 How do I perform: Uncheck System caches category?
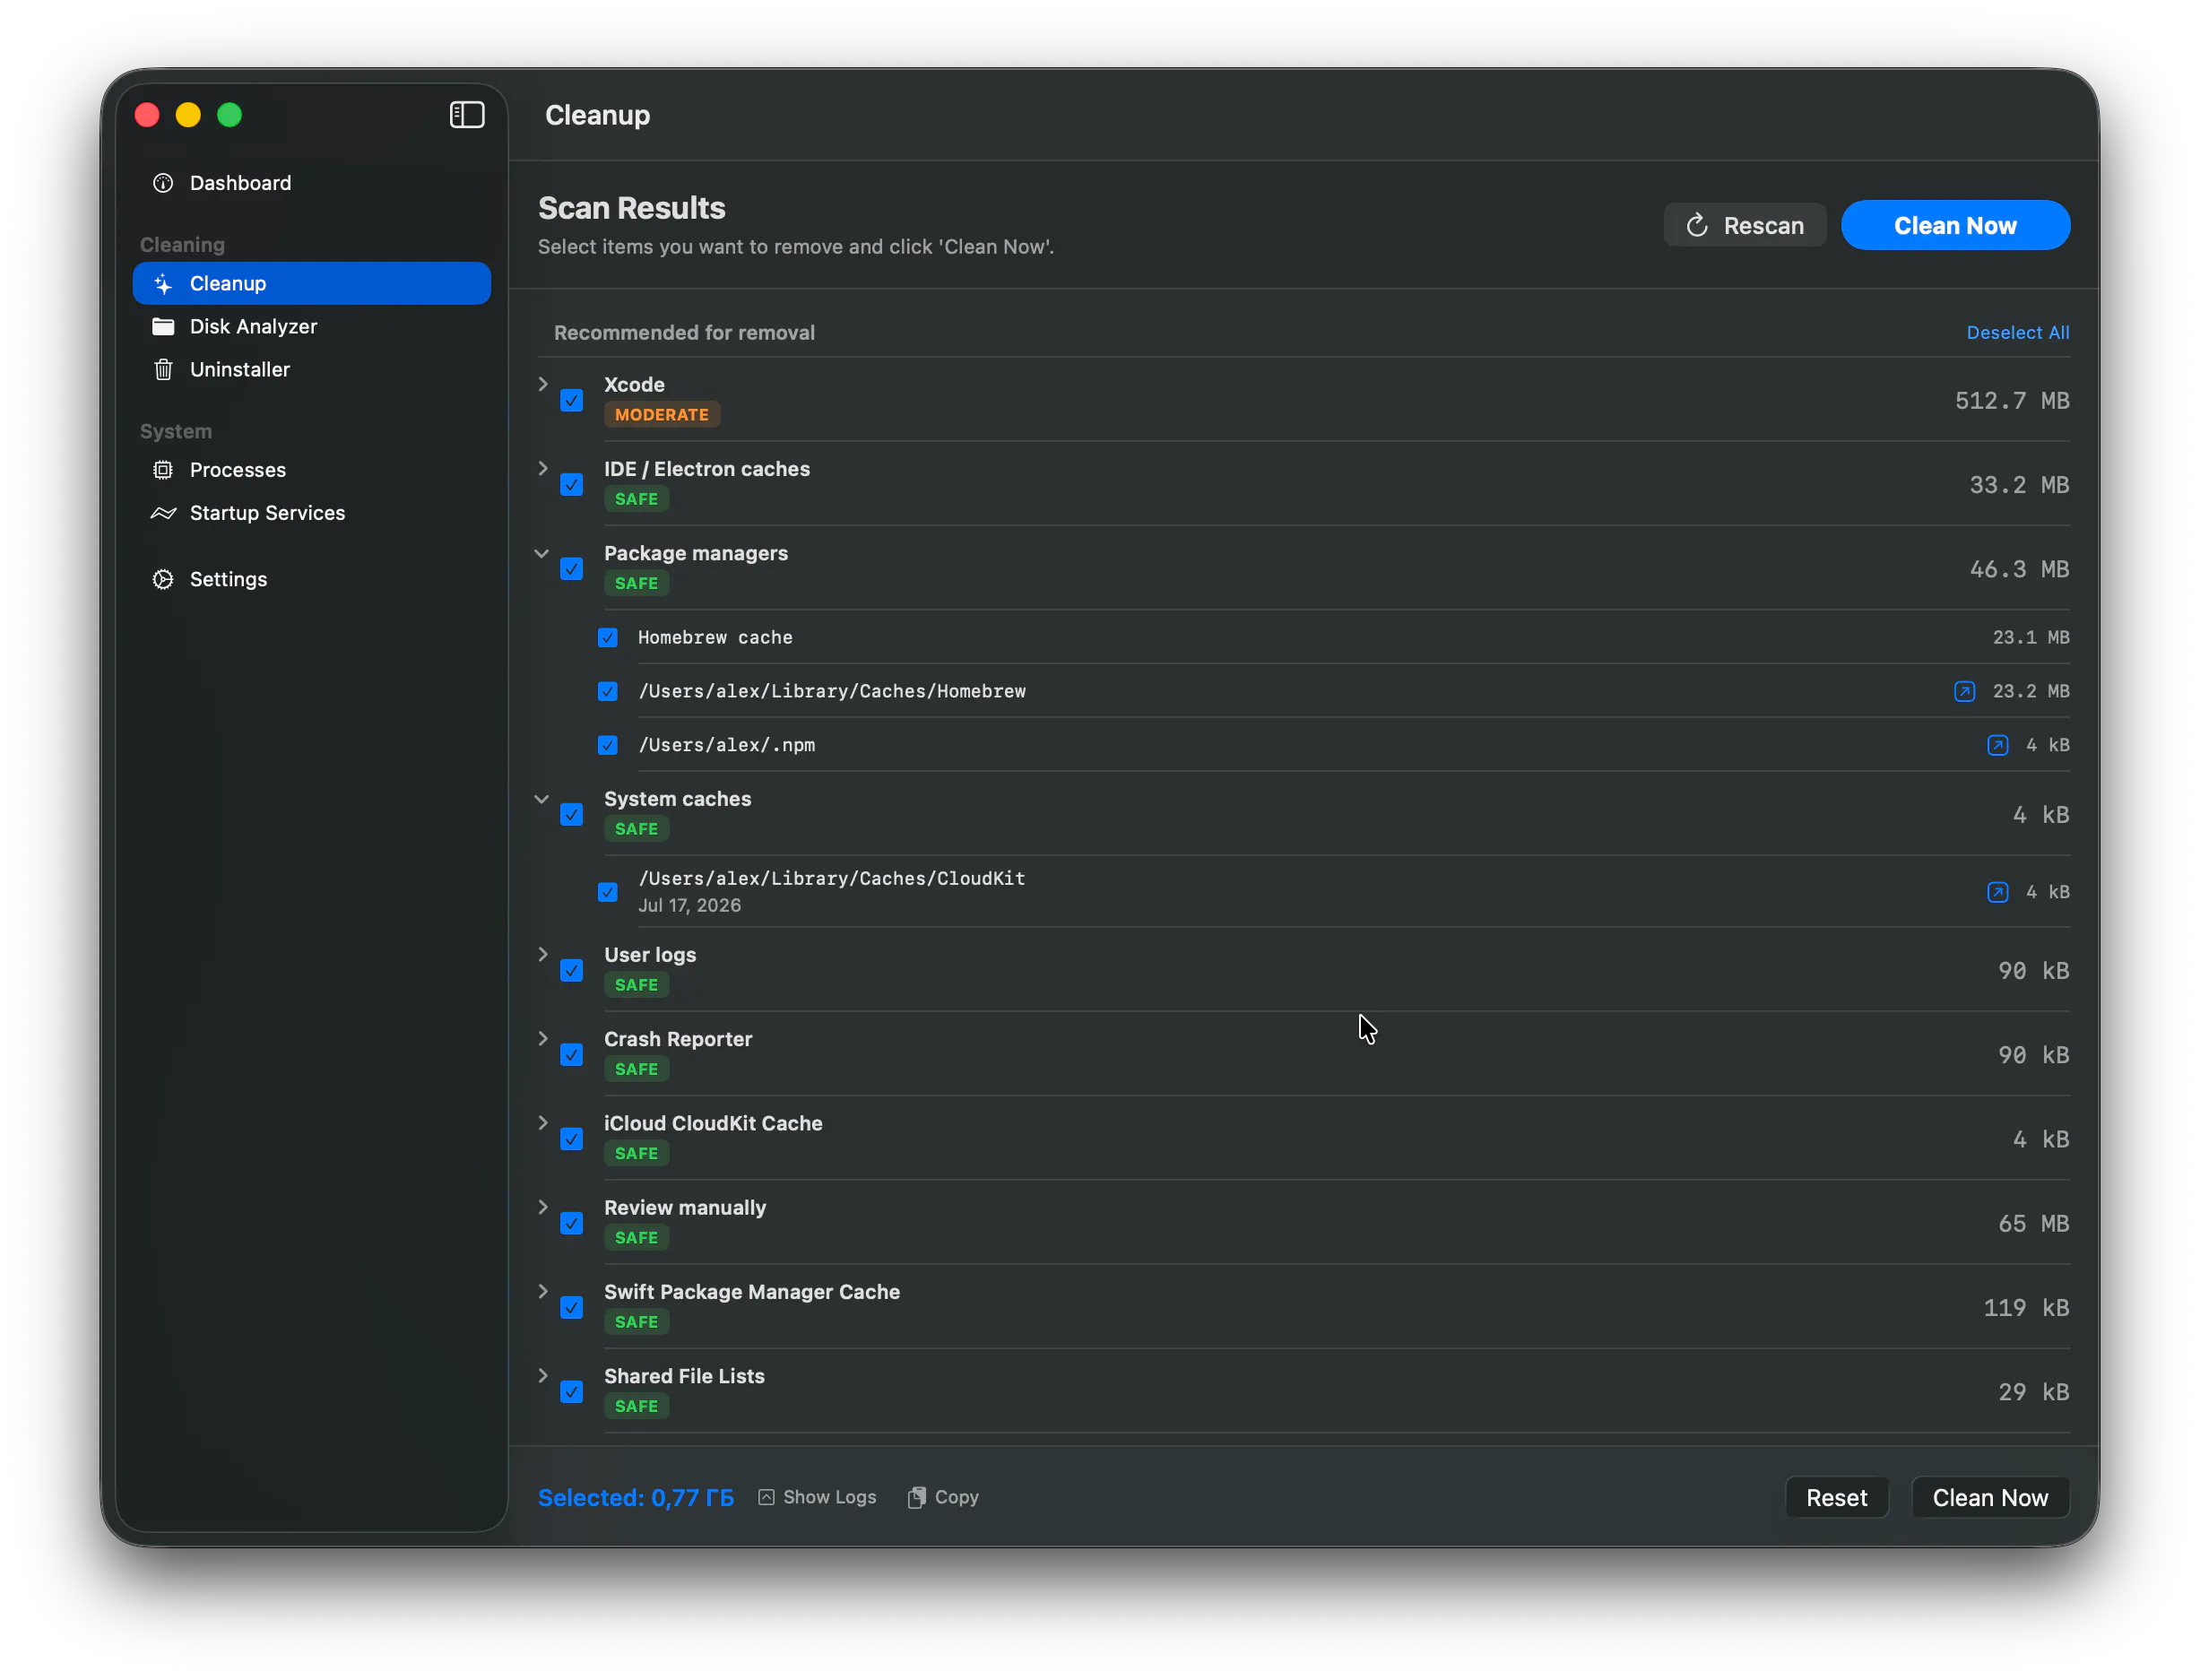coord(571,815)
